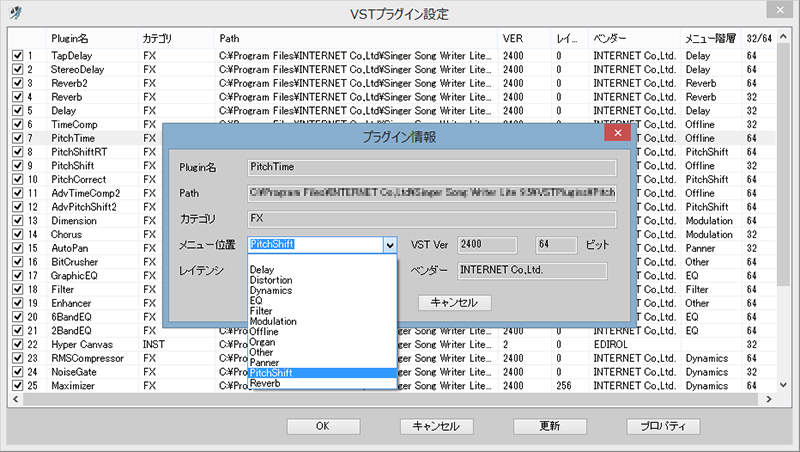Select the RMSCompressor plugin name
This screenshot has width=800, height=452.
[x=87, y=358]
